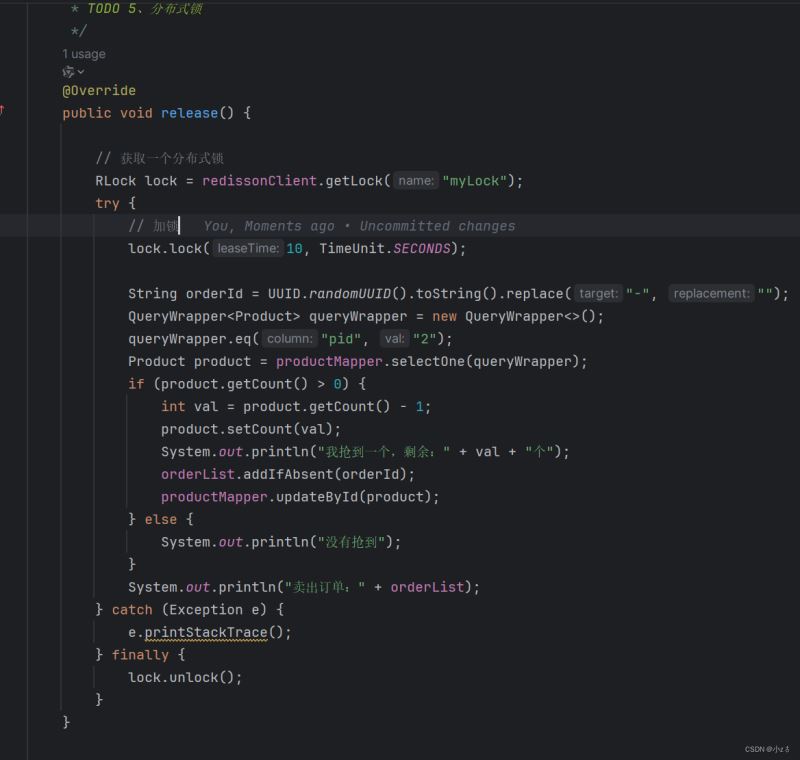800x760 pixels.
Task: Click the "name:" parameter hint
Action: pyautogui.click(x=416, y=181)
